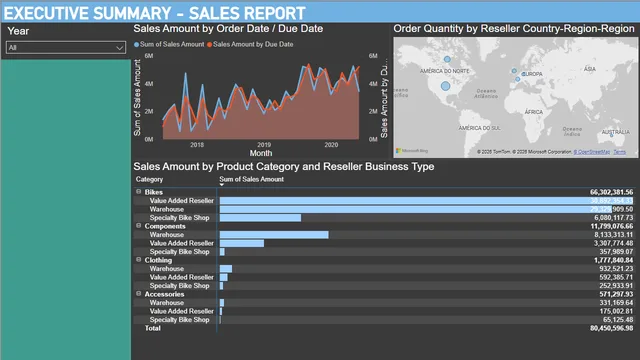Click the Sum of Sales Amount legend marker
Screen dimensions: 640x360
(x=136, y=44)
